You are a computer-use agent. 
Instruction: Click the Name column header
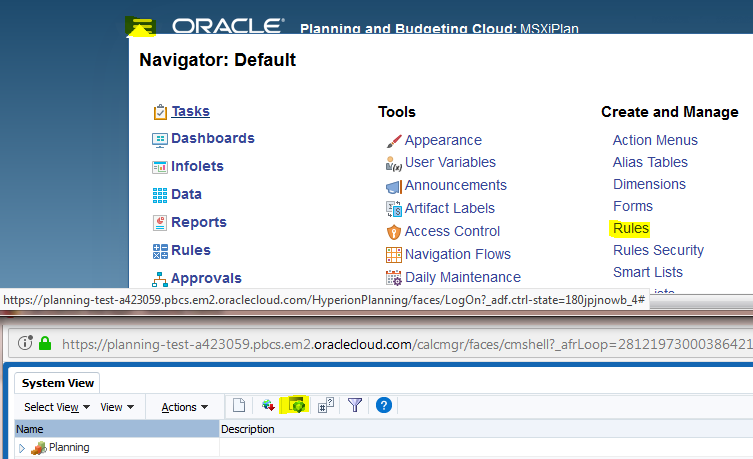pos(117,429)
